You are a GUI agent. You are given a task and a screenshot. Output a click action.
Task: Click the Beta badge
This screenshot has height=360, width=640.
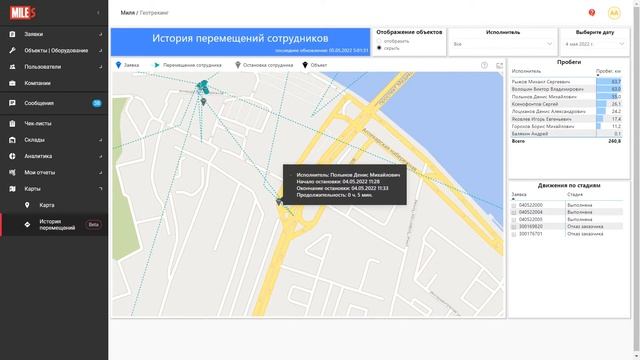[93, 224]
